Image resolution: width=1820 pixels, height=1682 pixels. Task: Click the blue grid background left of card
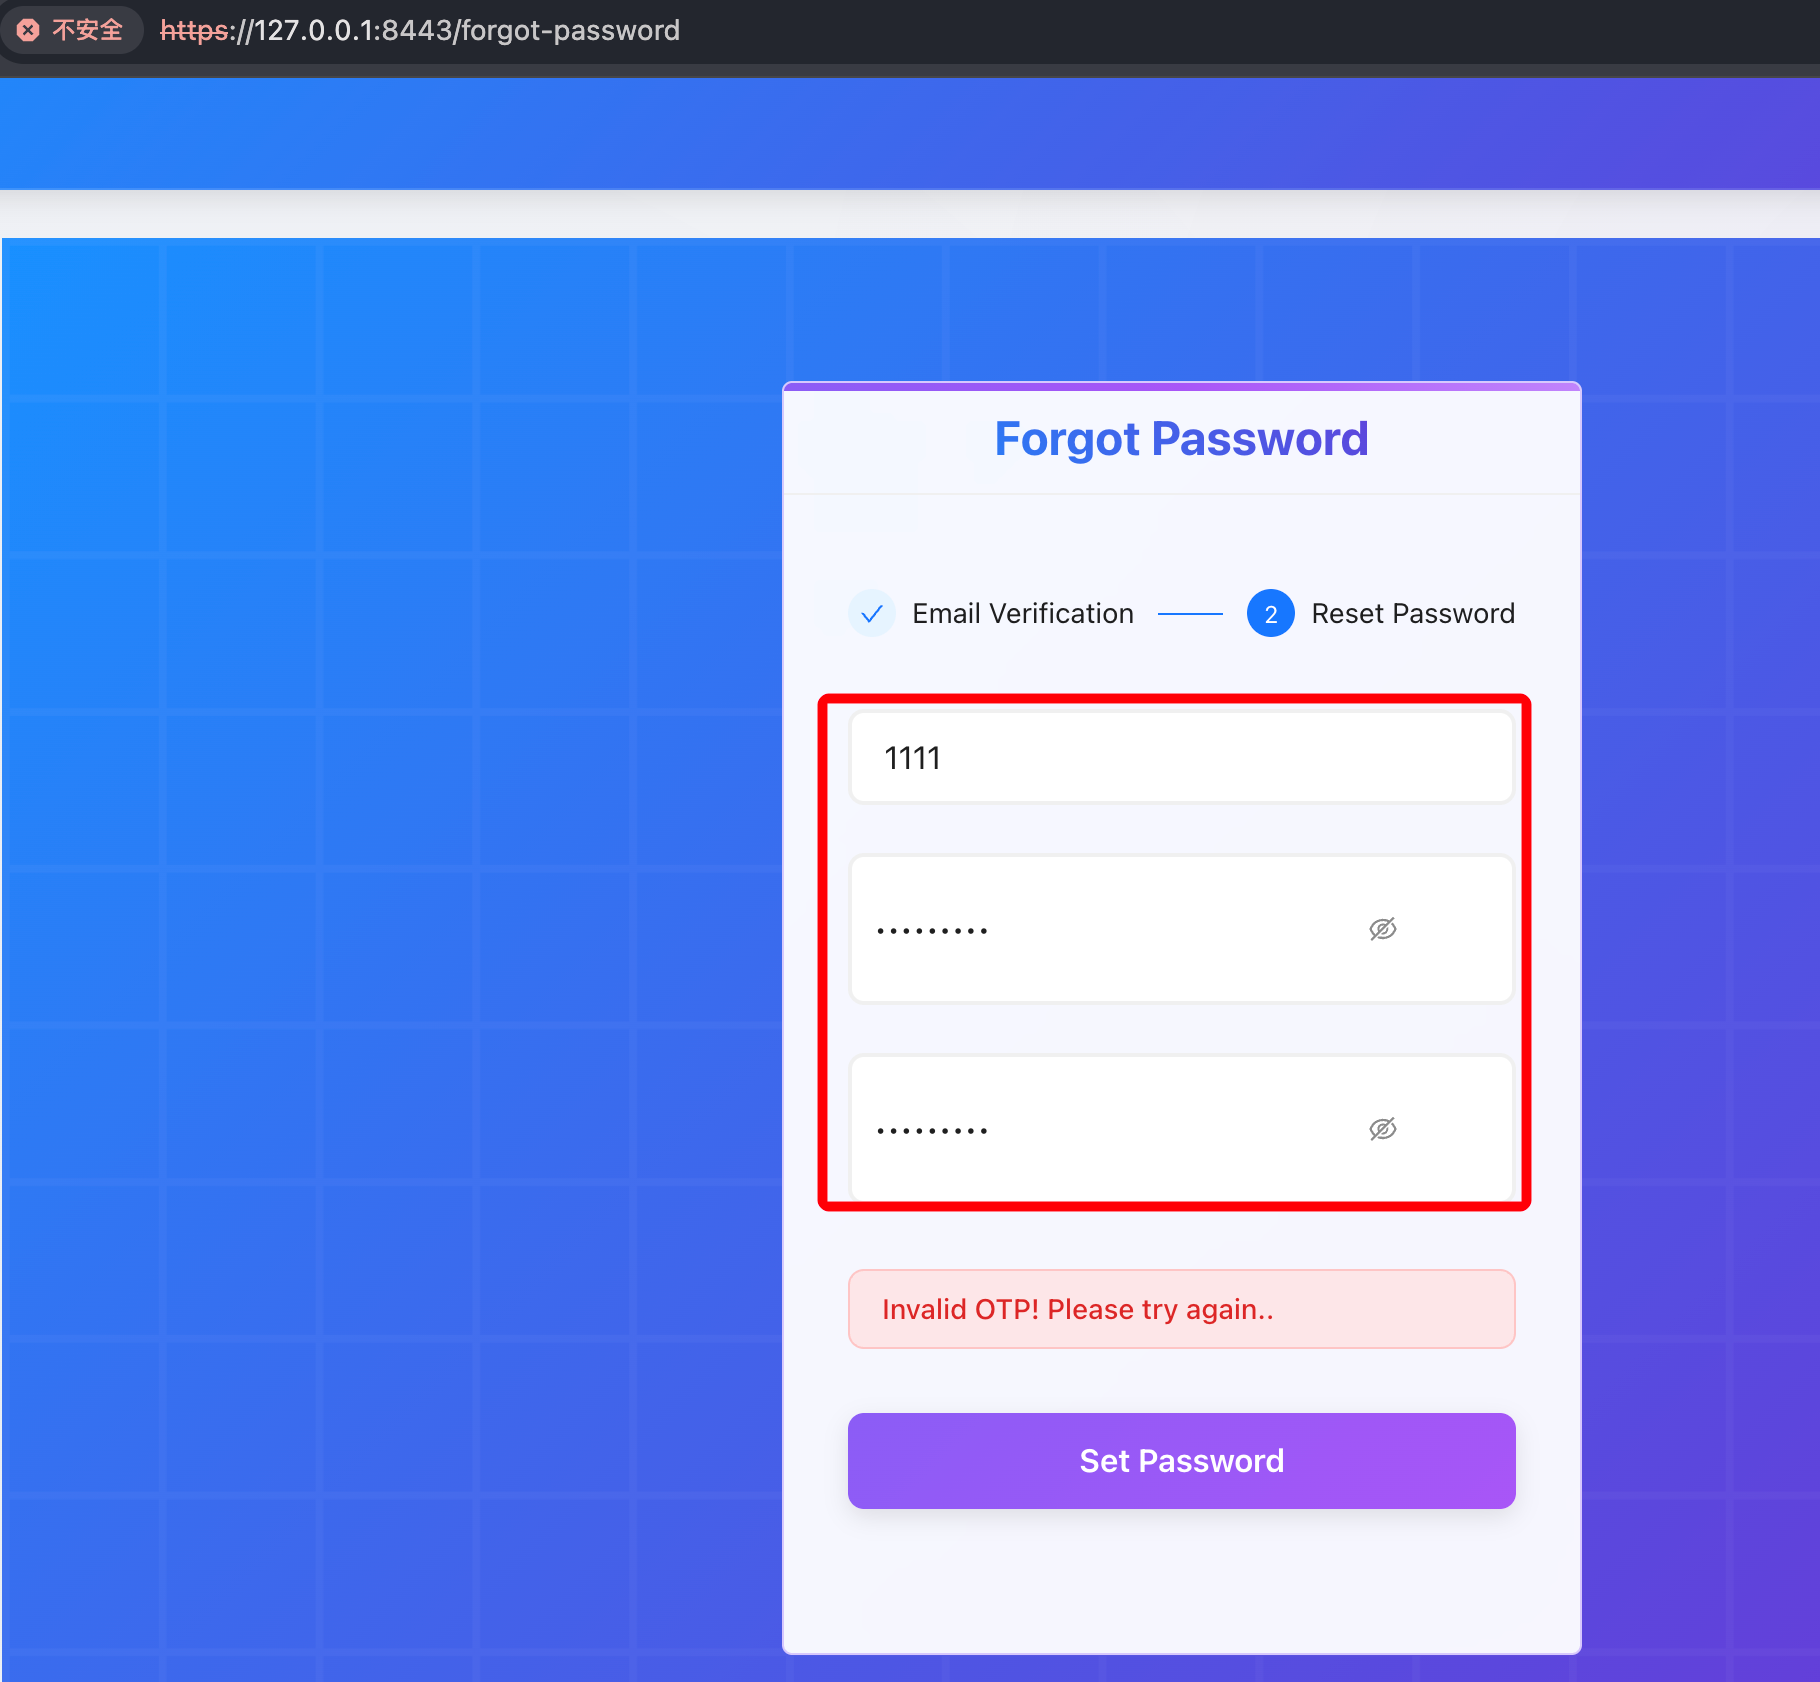click(x=400, y=900)
